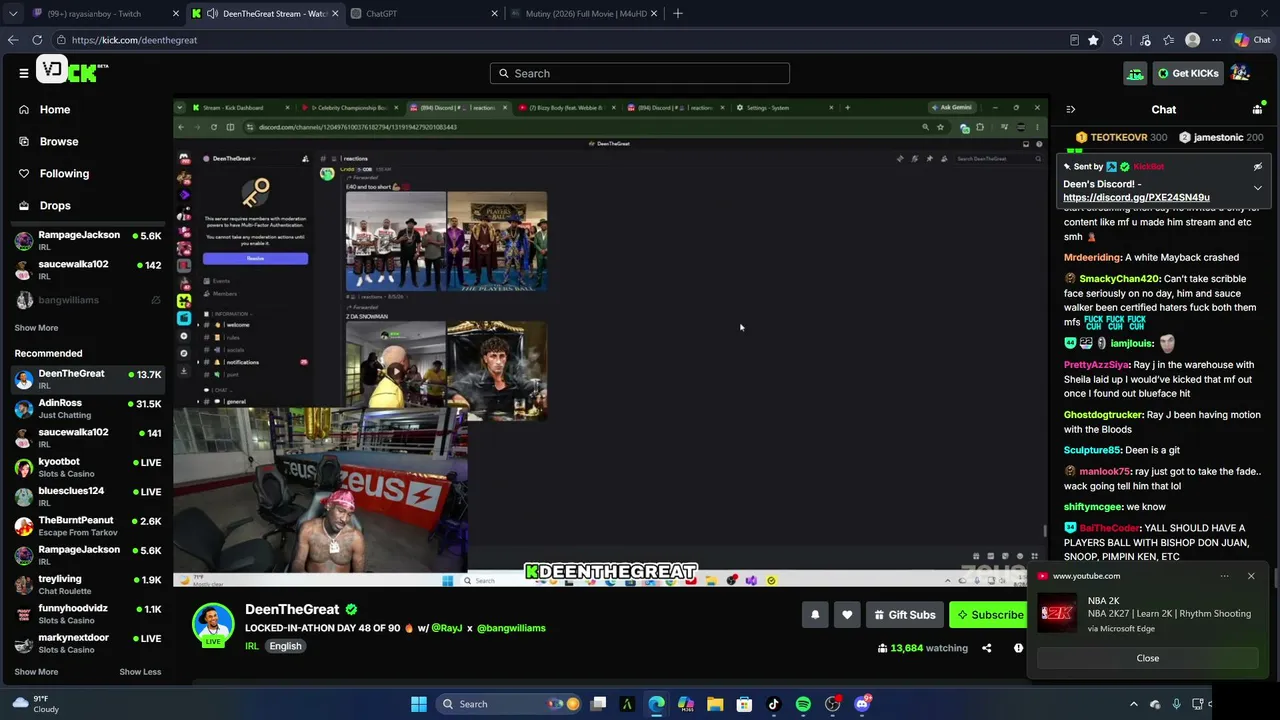
Task: Open File Explorer from the taskbar
Action: click(715, 704)
